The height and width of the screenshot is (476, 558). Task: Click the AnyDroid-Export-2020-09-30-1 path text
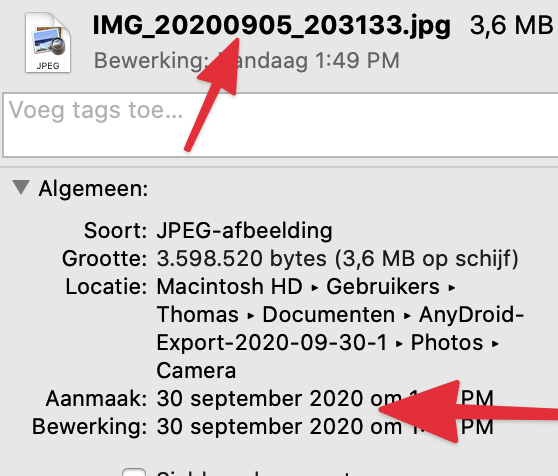point(340,329)
